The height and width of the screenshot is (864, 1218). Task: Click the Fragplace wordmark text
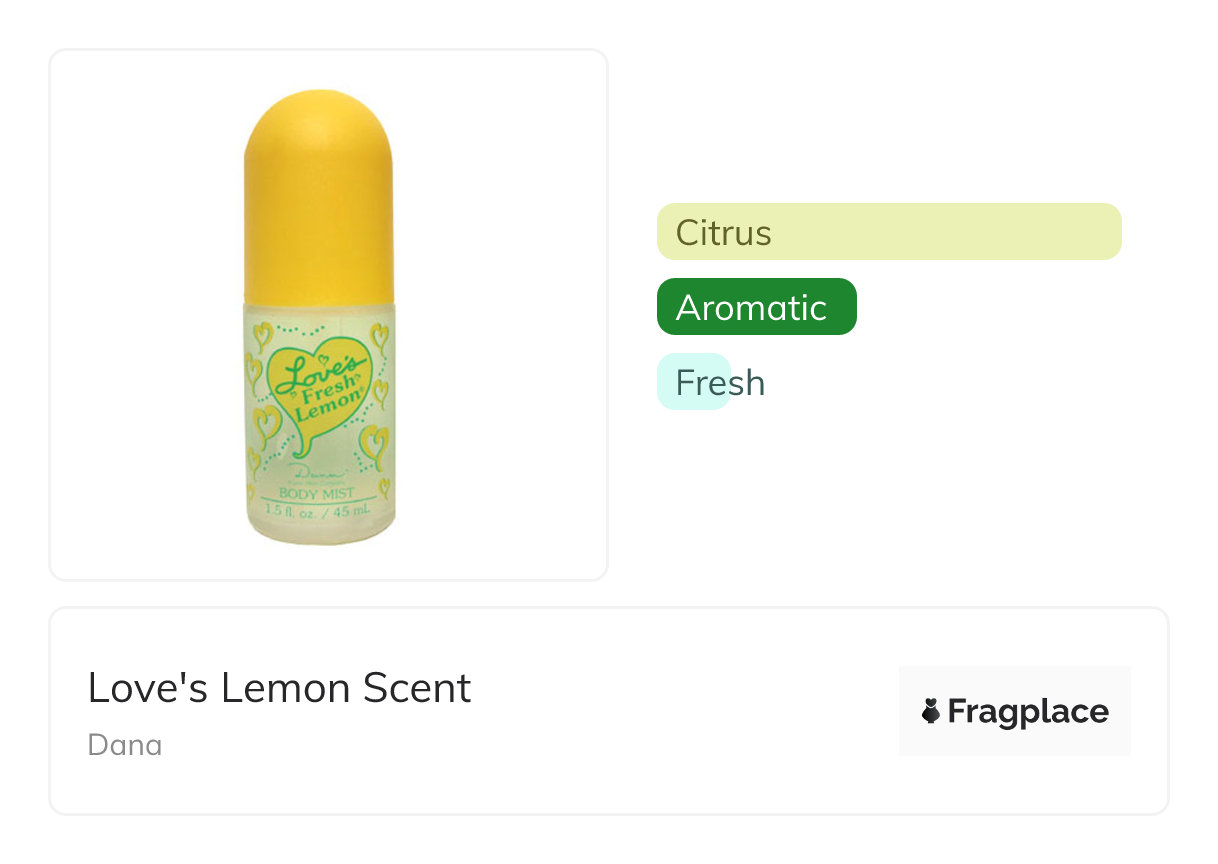click(x=1027, y=711)
